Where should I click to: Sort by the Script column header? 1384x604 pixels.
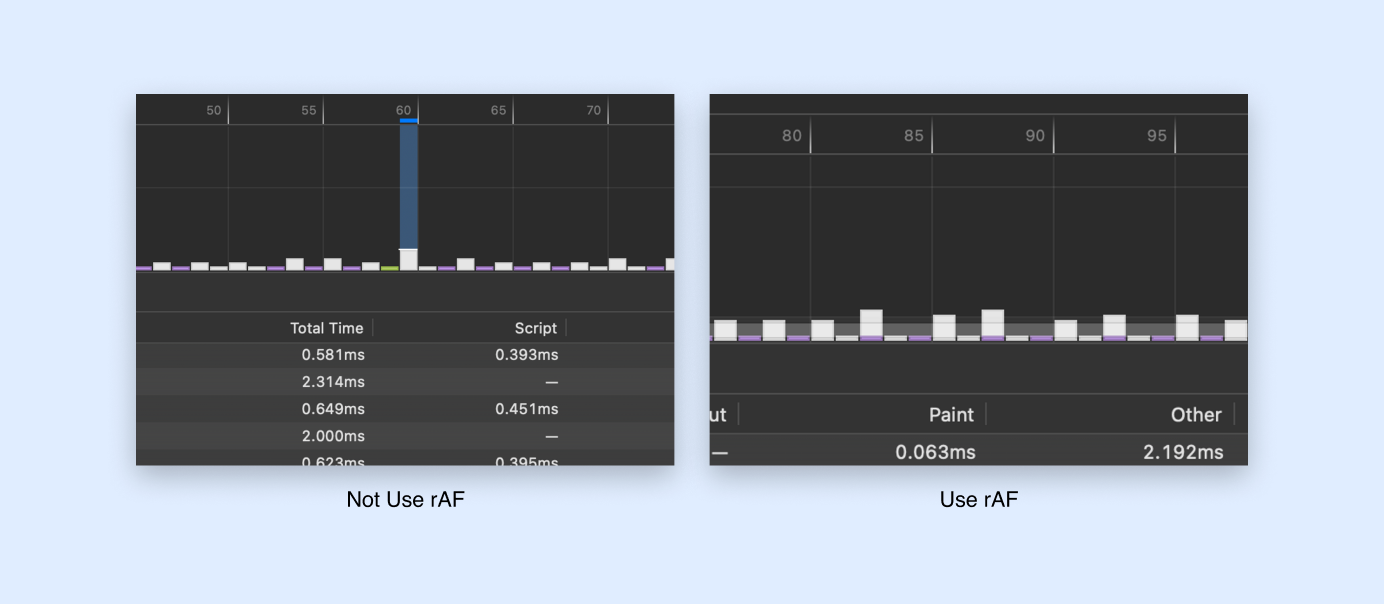535,328
